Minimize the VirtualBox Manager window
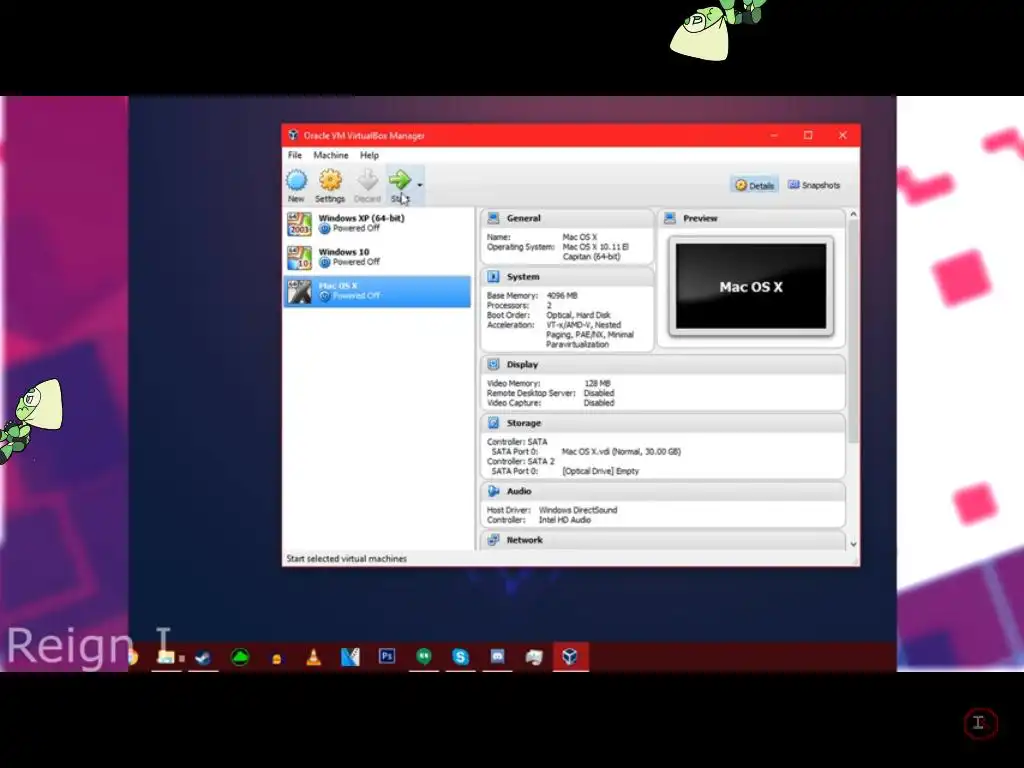The width and height of the screenshot is (1024, 768). click(x=774, y=135)
